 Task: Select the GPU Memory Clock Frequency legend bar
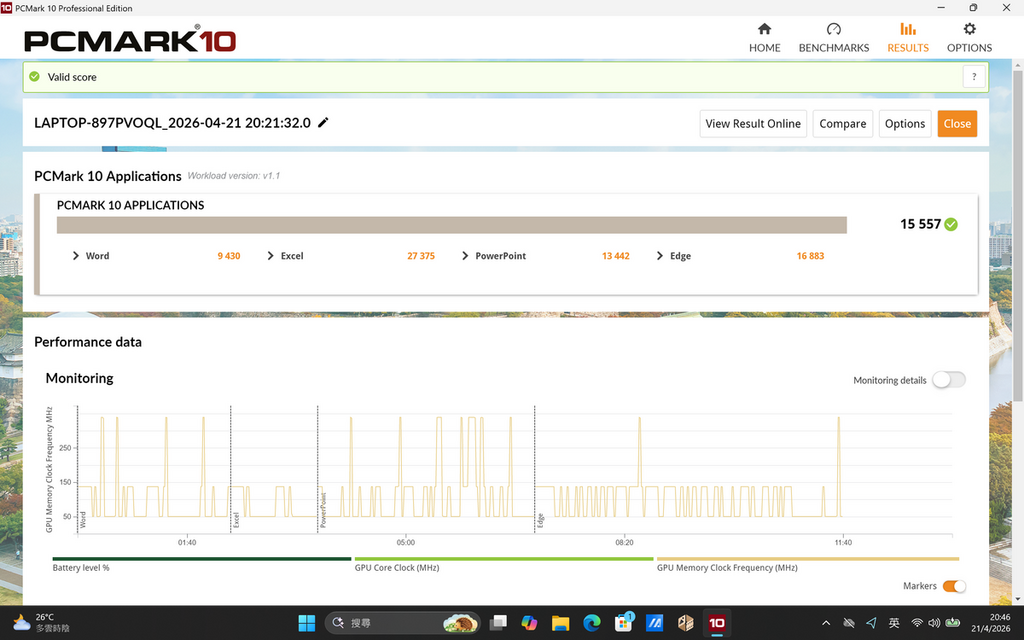coord(808,559)
